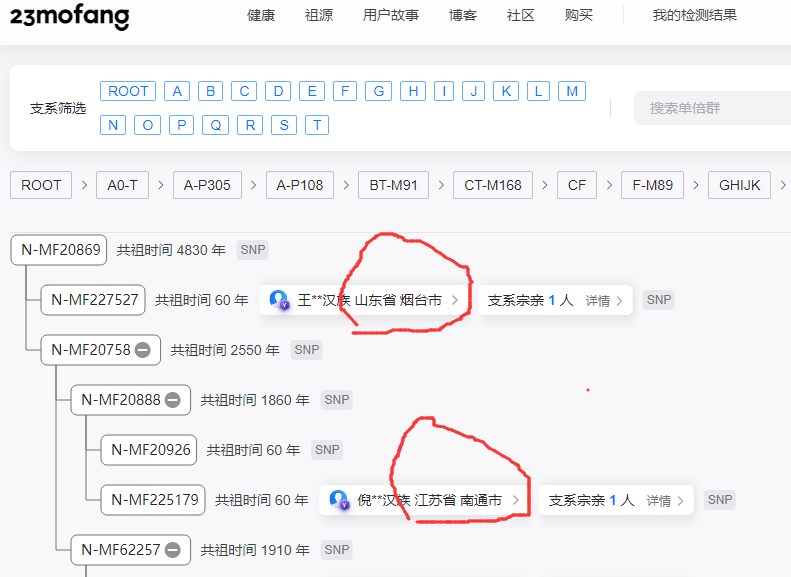This screenshot has height=577, width=791.
Task: Open 详情 for N-MF225179 支系宗亲
Action: 665,501
